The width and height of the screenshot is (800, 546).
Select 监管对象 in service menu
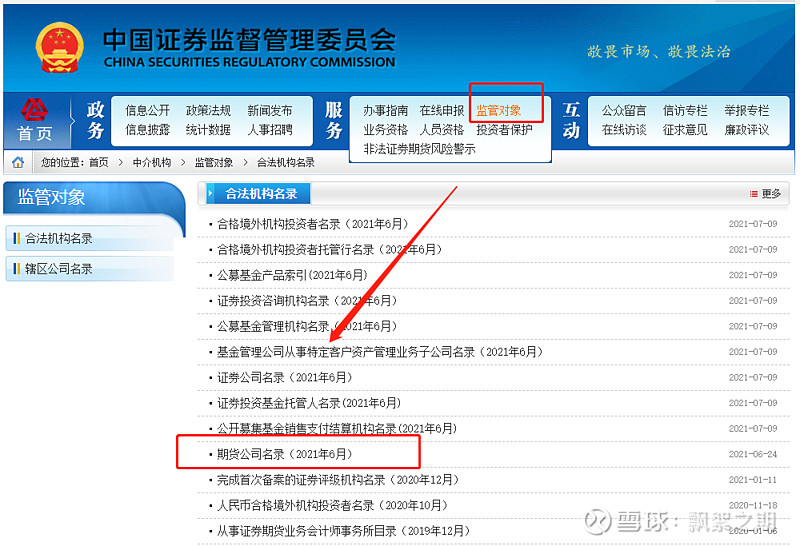click(498, 110)
